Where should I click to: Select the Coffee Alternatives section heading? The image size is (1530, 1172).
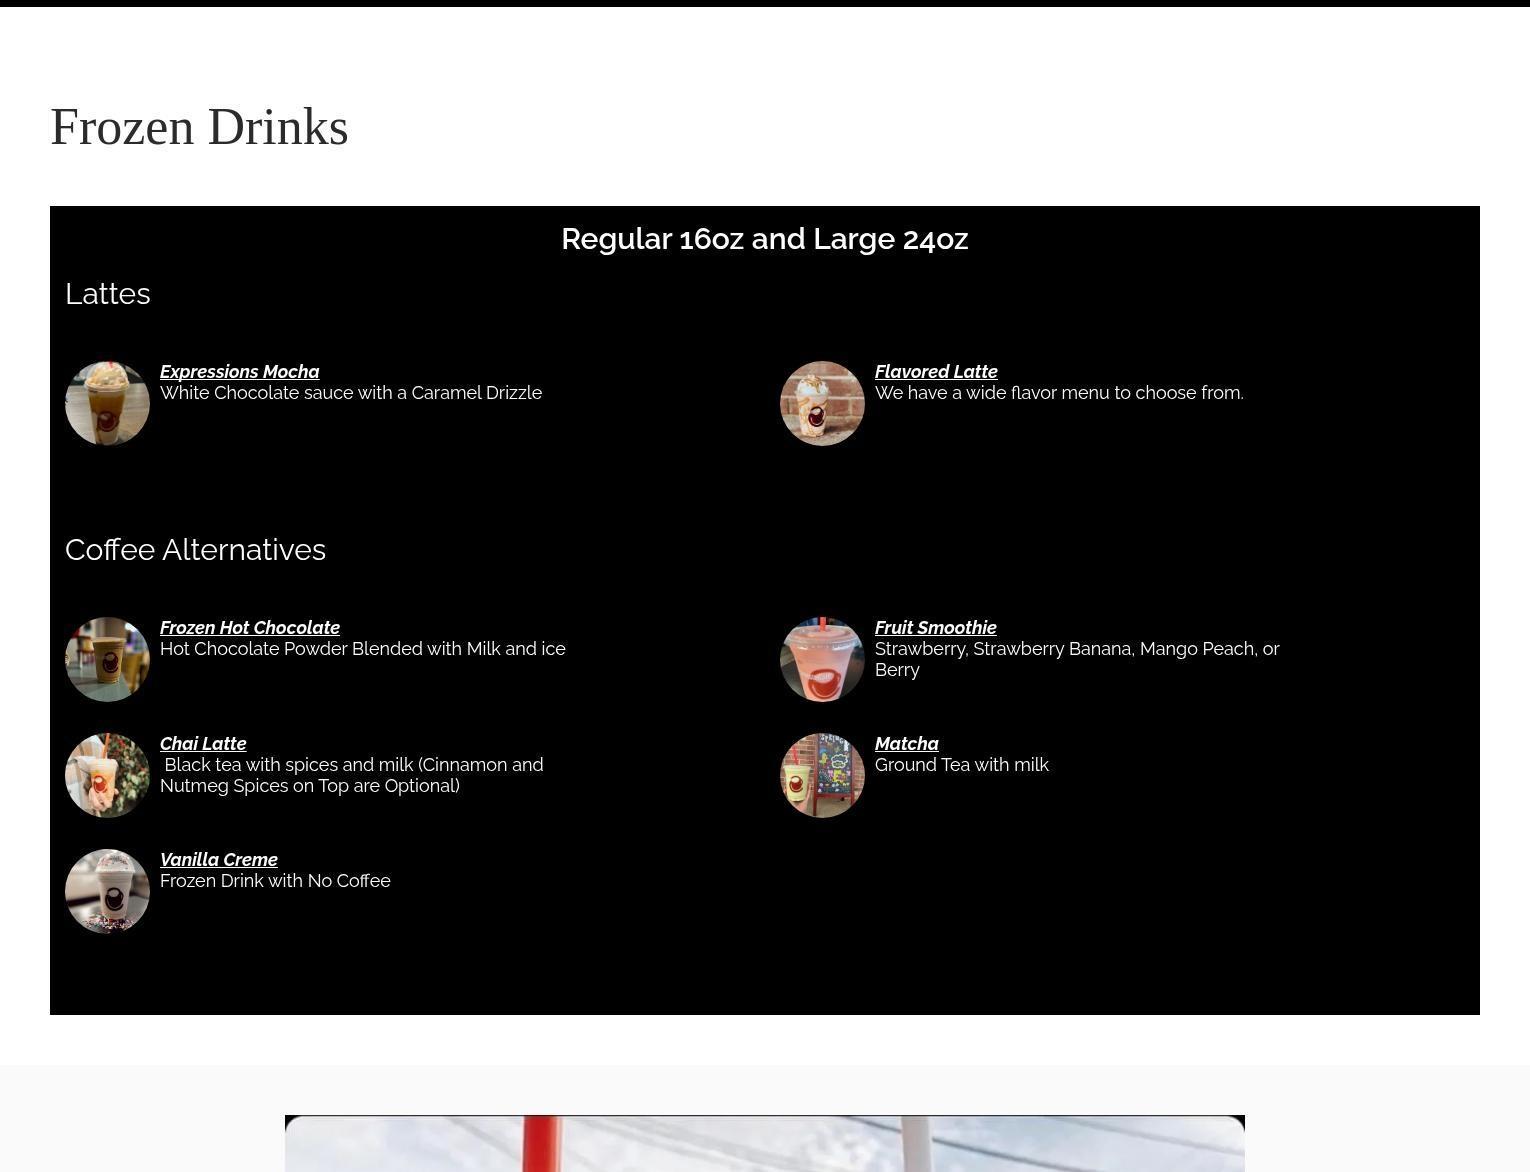(x=195, y=550)
